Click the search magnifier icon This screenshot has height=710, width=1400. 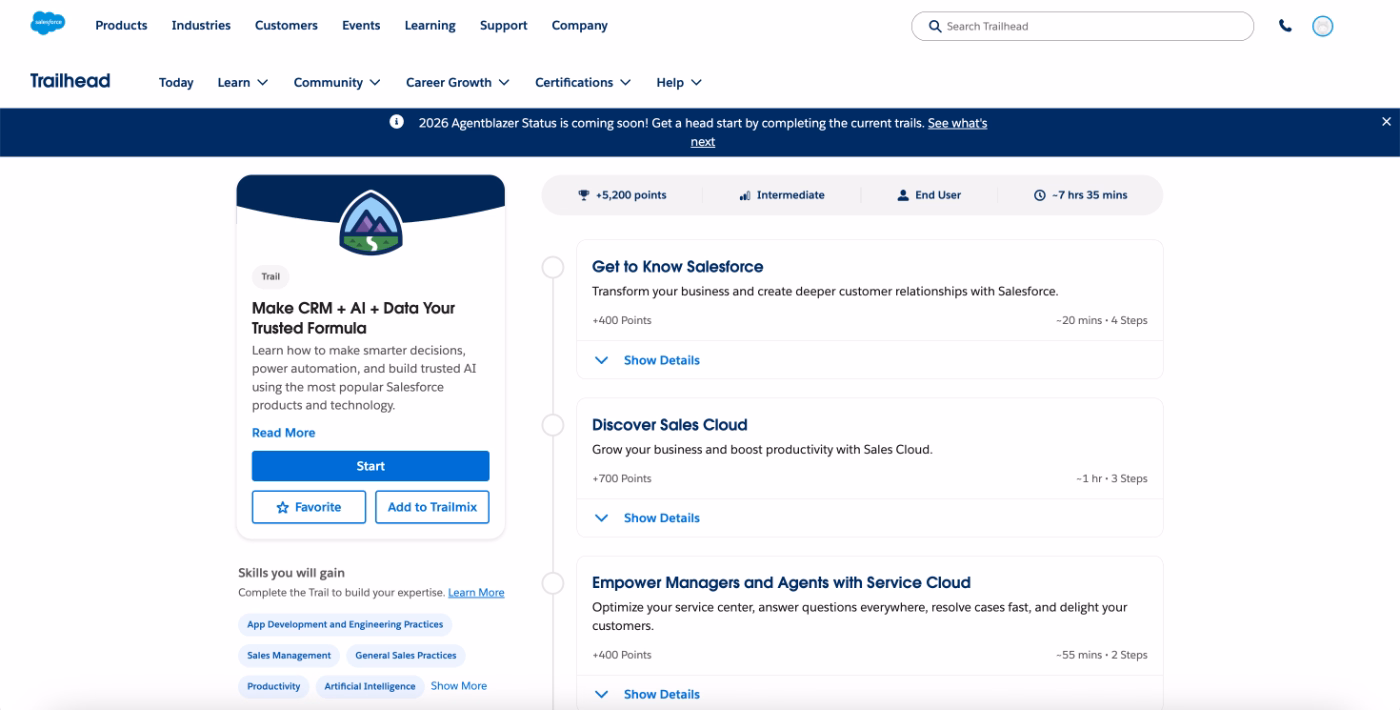(935, 26)
